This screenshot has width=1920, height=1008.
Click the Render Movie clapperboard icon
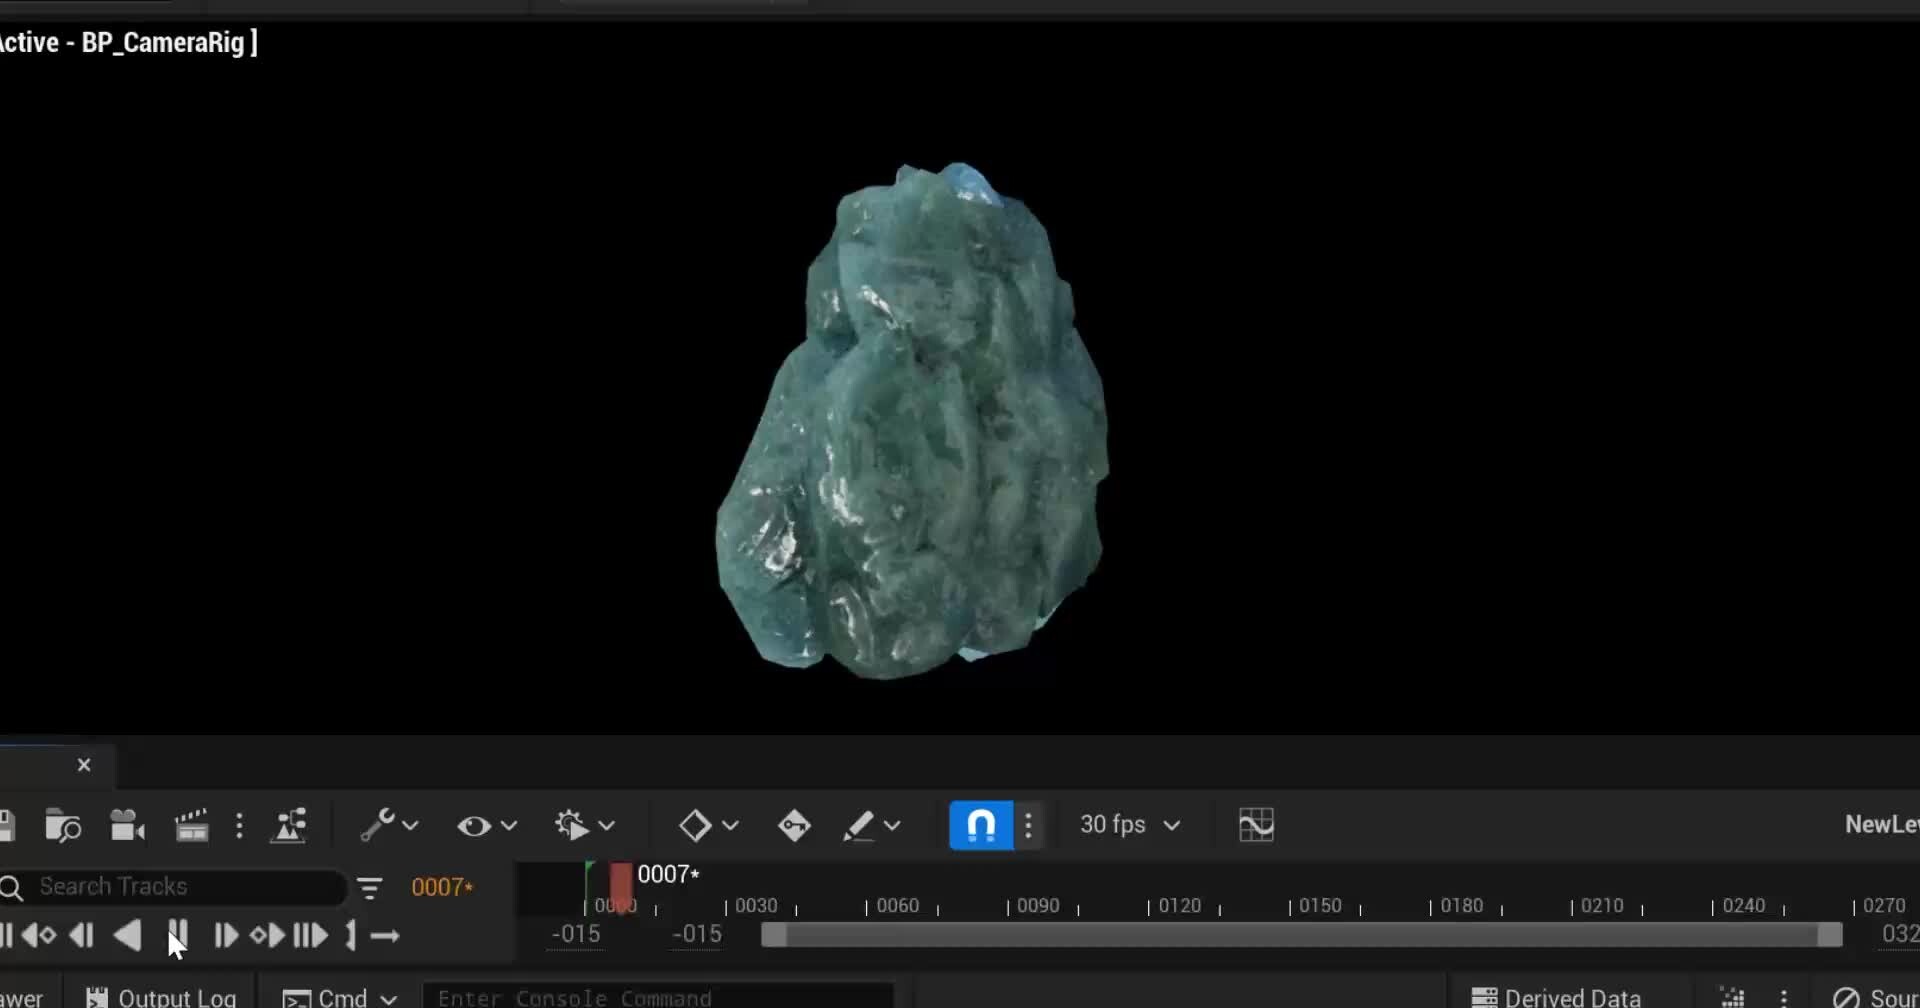coord(192,825)
